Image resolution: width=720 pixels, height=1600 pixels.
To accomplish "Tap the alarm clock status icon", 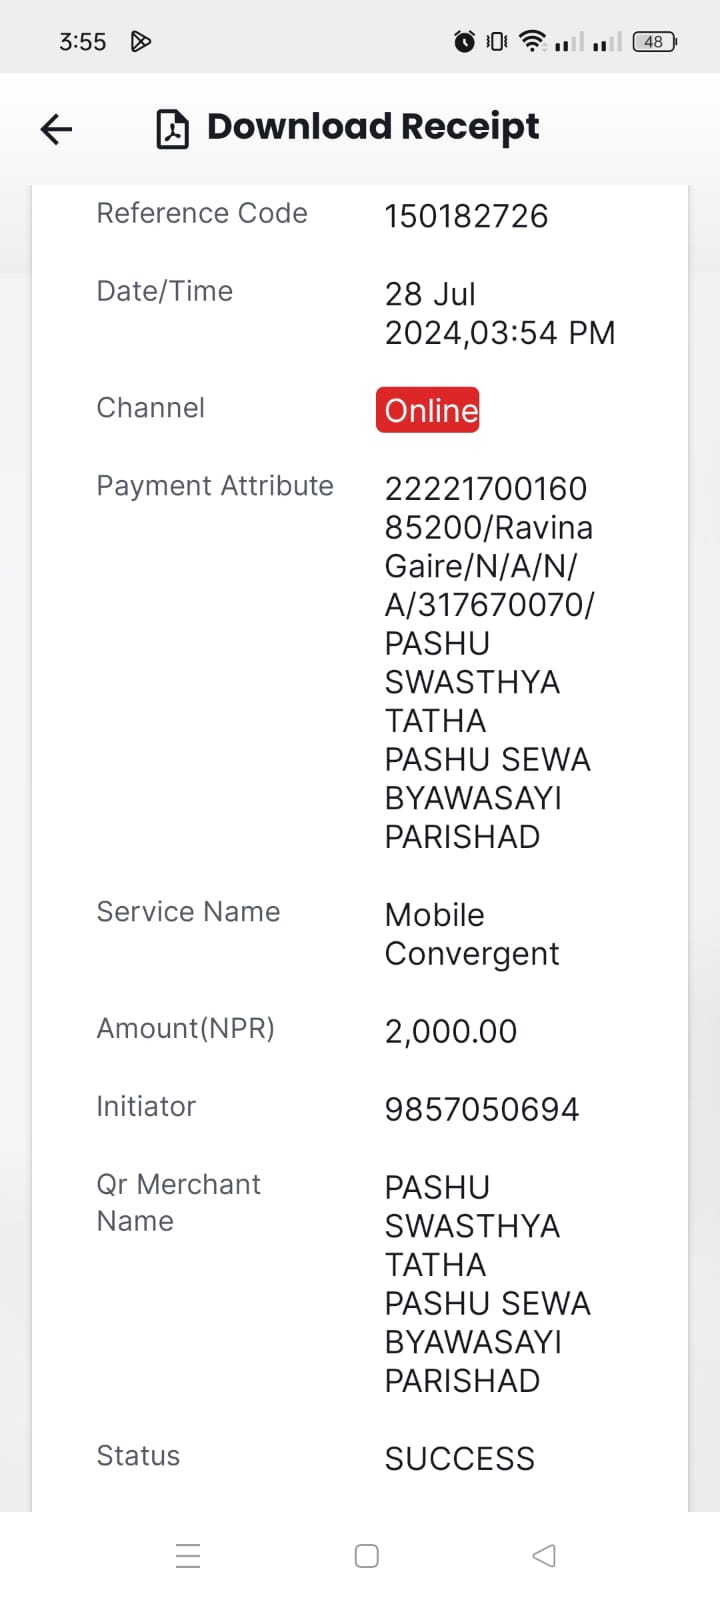I will (464, 41).
